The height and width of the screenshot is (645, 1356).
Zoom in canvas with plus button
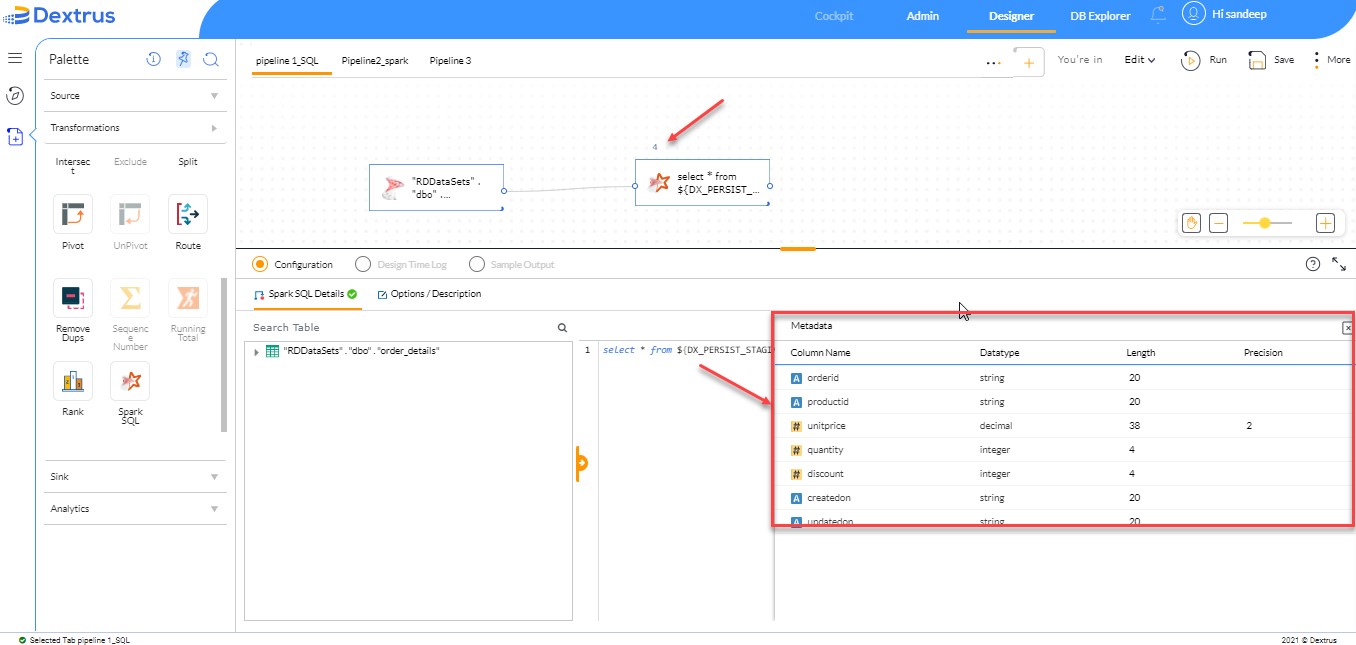[1325, 223]
